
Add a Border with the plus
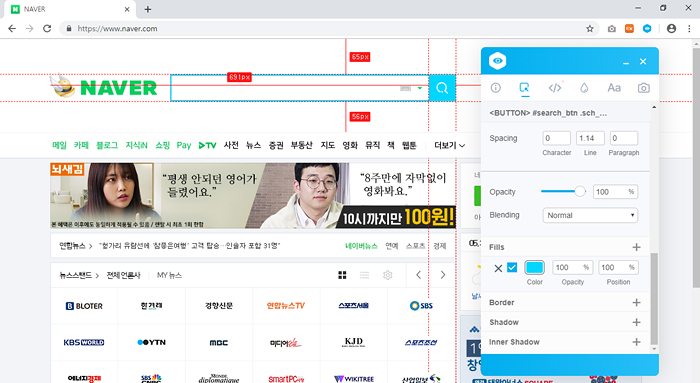pyautogui.click(x=637, y=302)
